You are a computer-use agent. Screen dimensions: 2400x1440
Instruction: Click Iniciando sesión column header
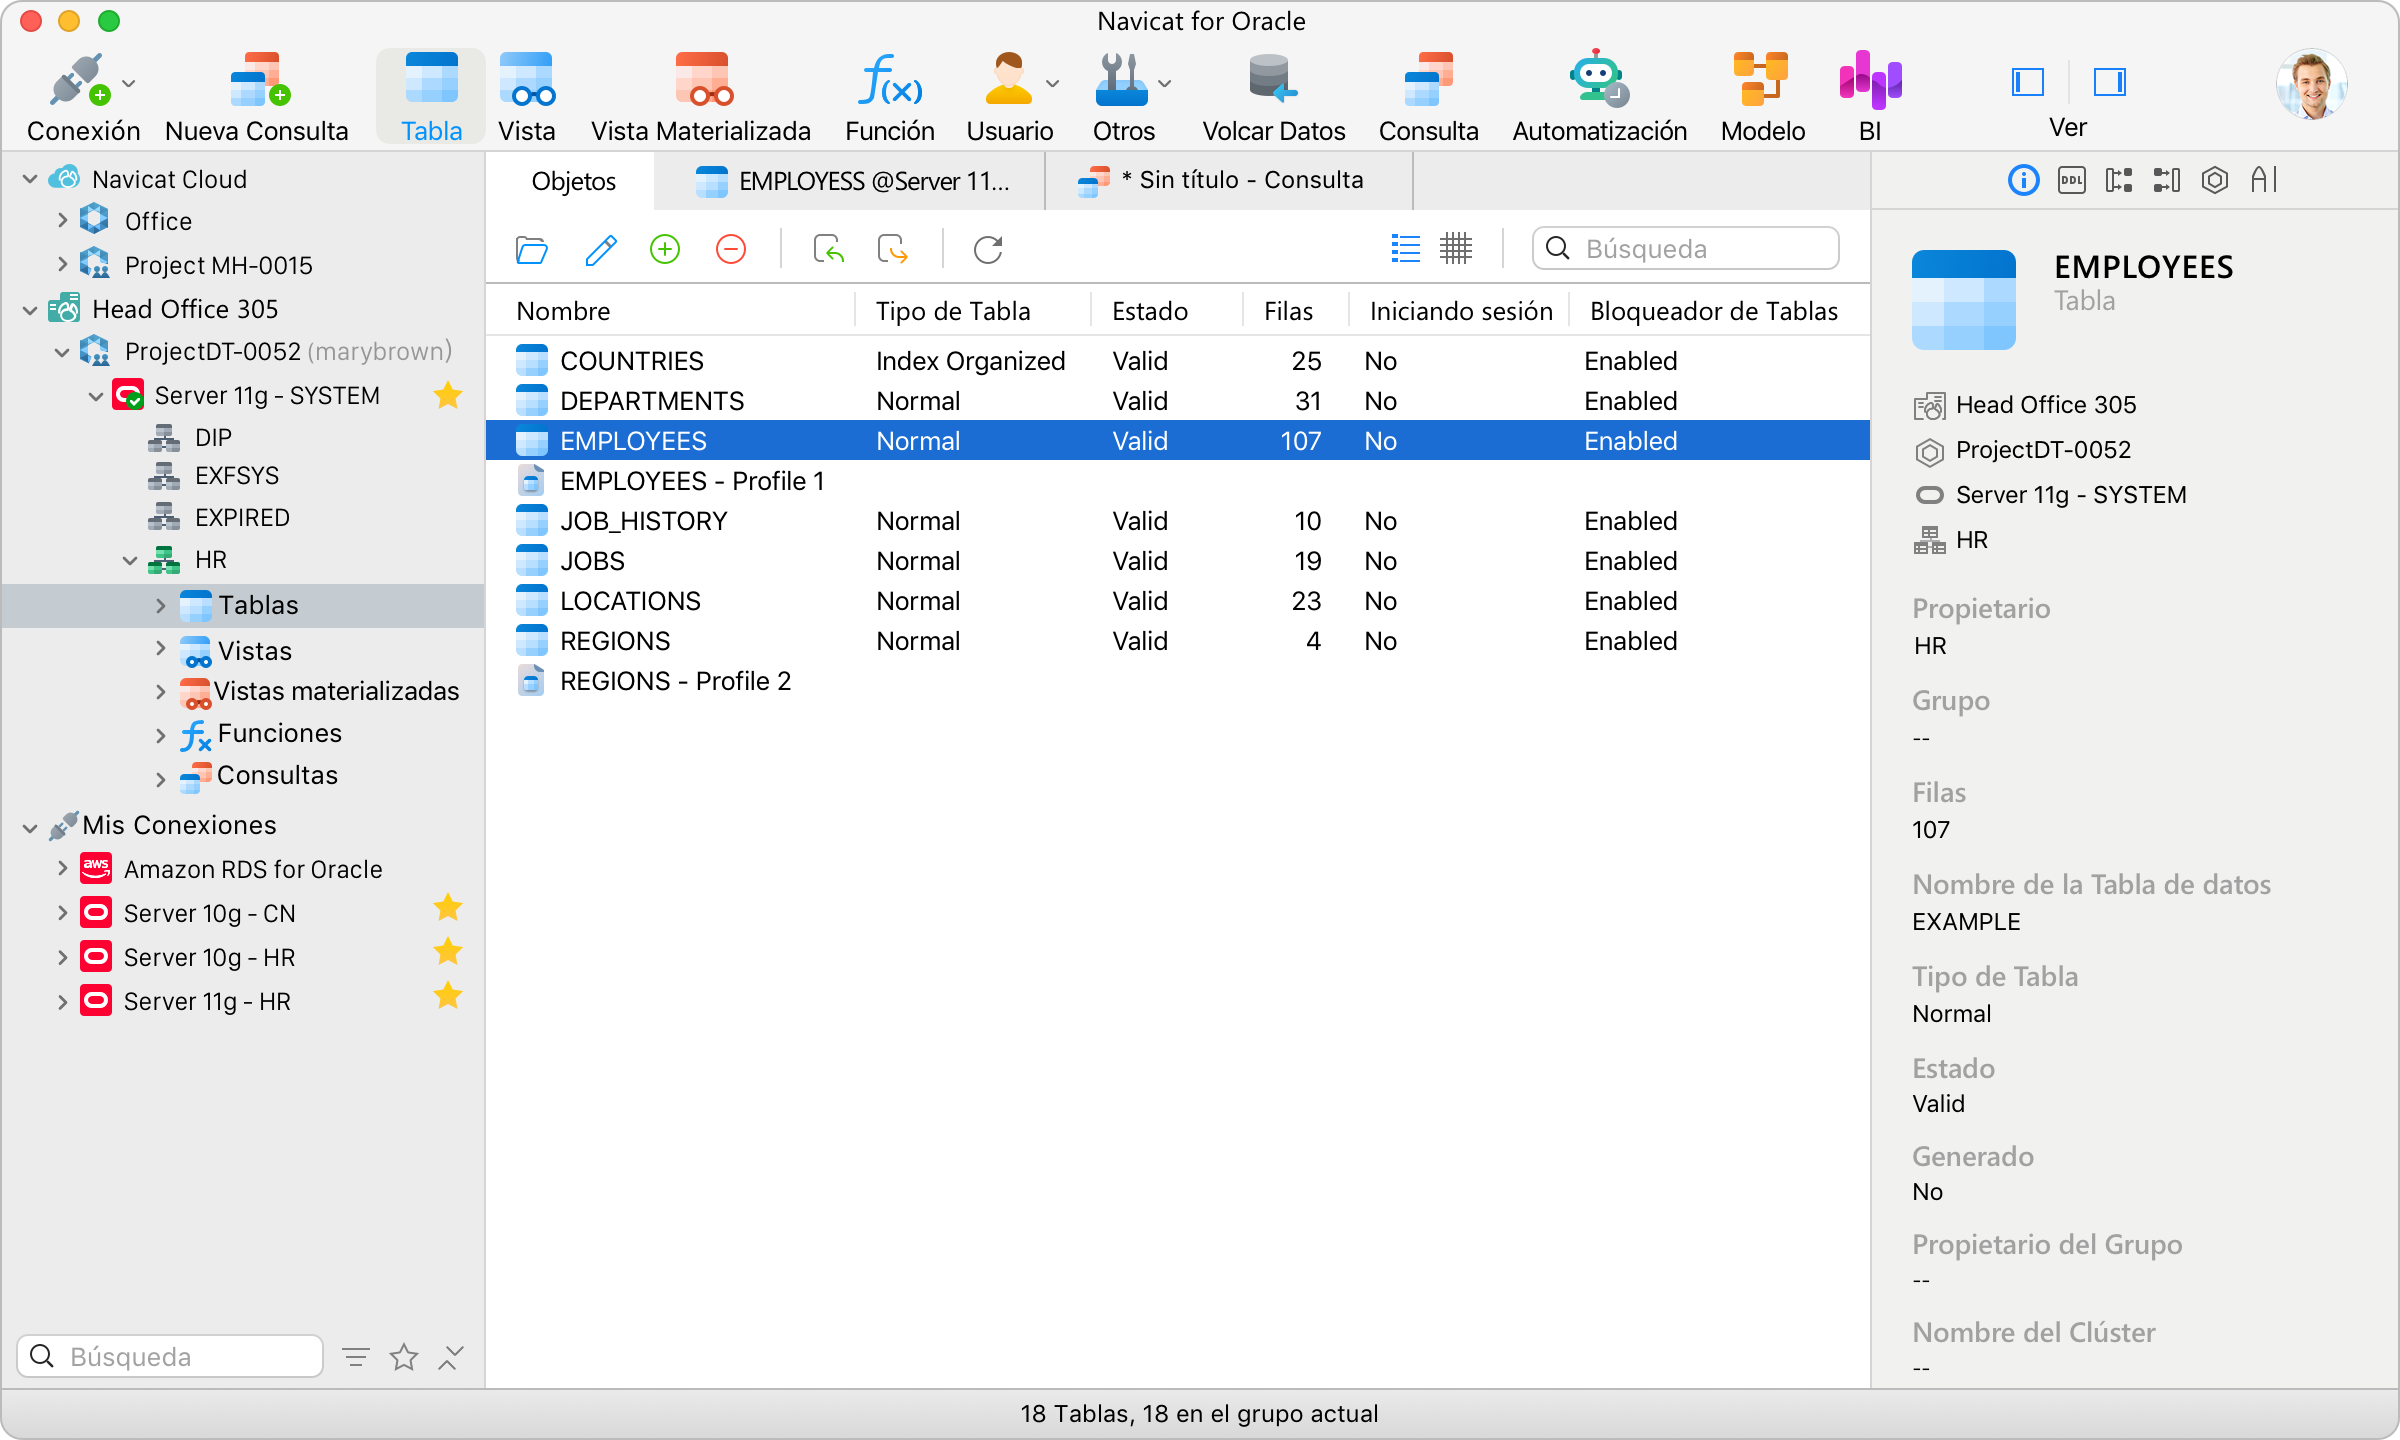click(x=1461, y=311)
